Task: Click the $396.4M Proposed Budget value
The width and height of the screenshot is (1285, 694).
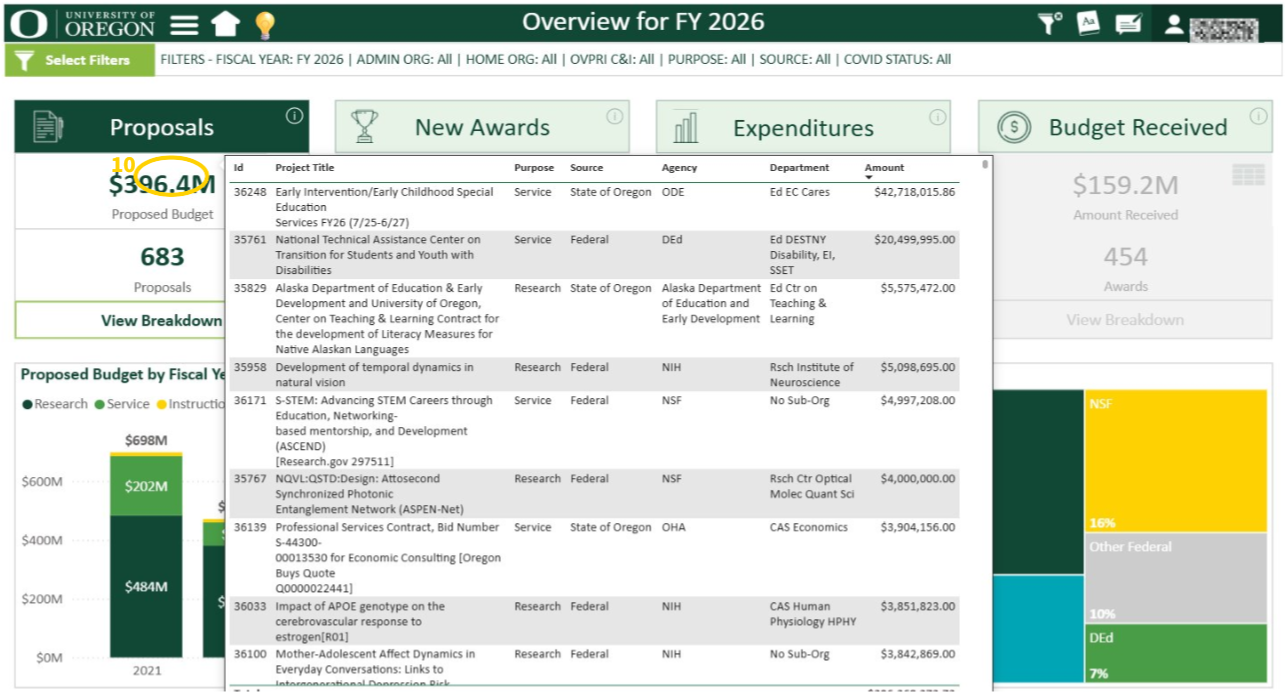Action: pyautogui.click(x=162, y=184)
